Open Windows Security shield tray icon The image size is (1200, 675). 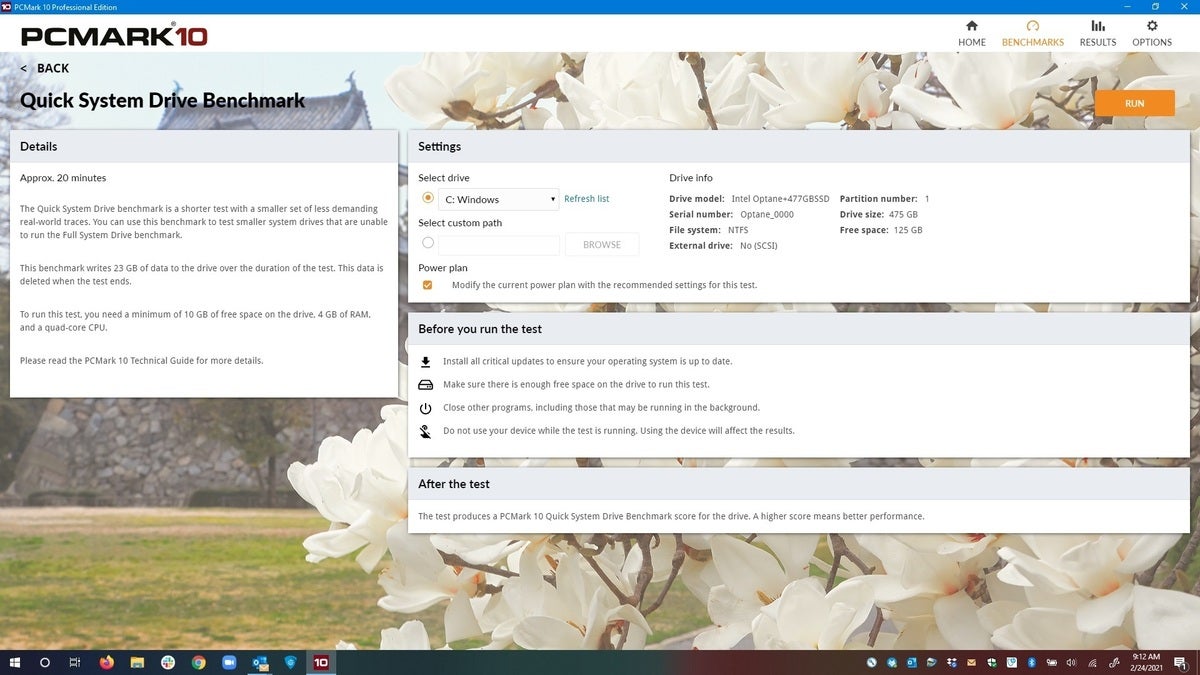pyautogui.click(x=991, y=662)
